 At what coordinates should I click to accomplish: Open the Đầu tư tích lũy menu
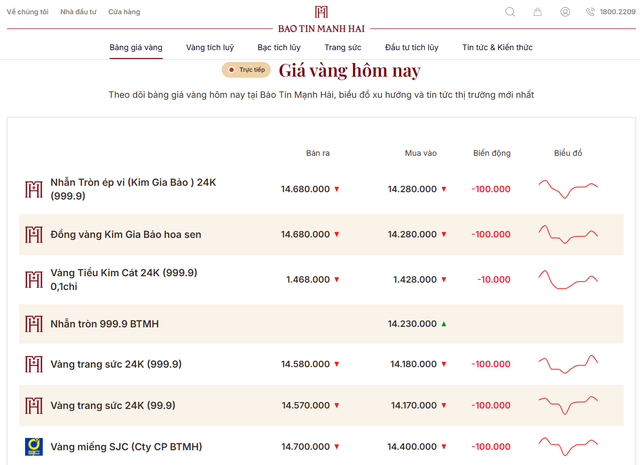tap(412, 47)
